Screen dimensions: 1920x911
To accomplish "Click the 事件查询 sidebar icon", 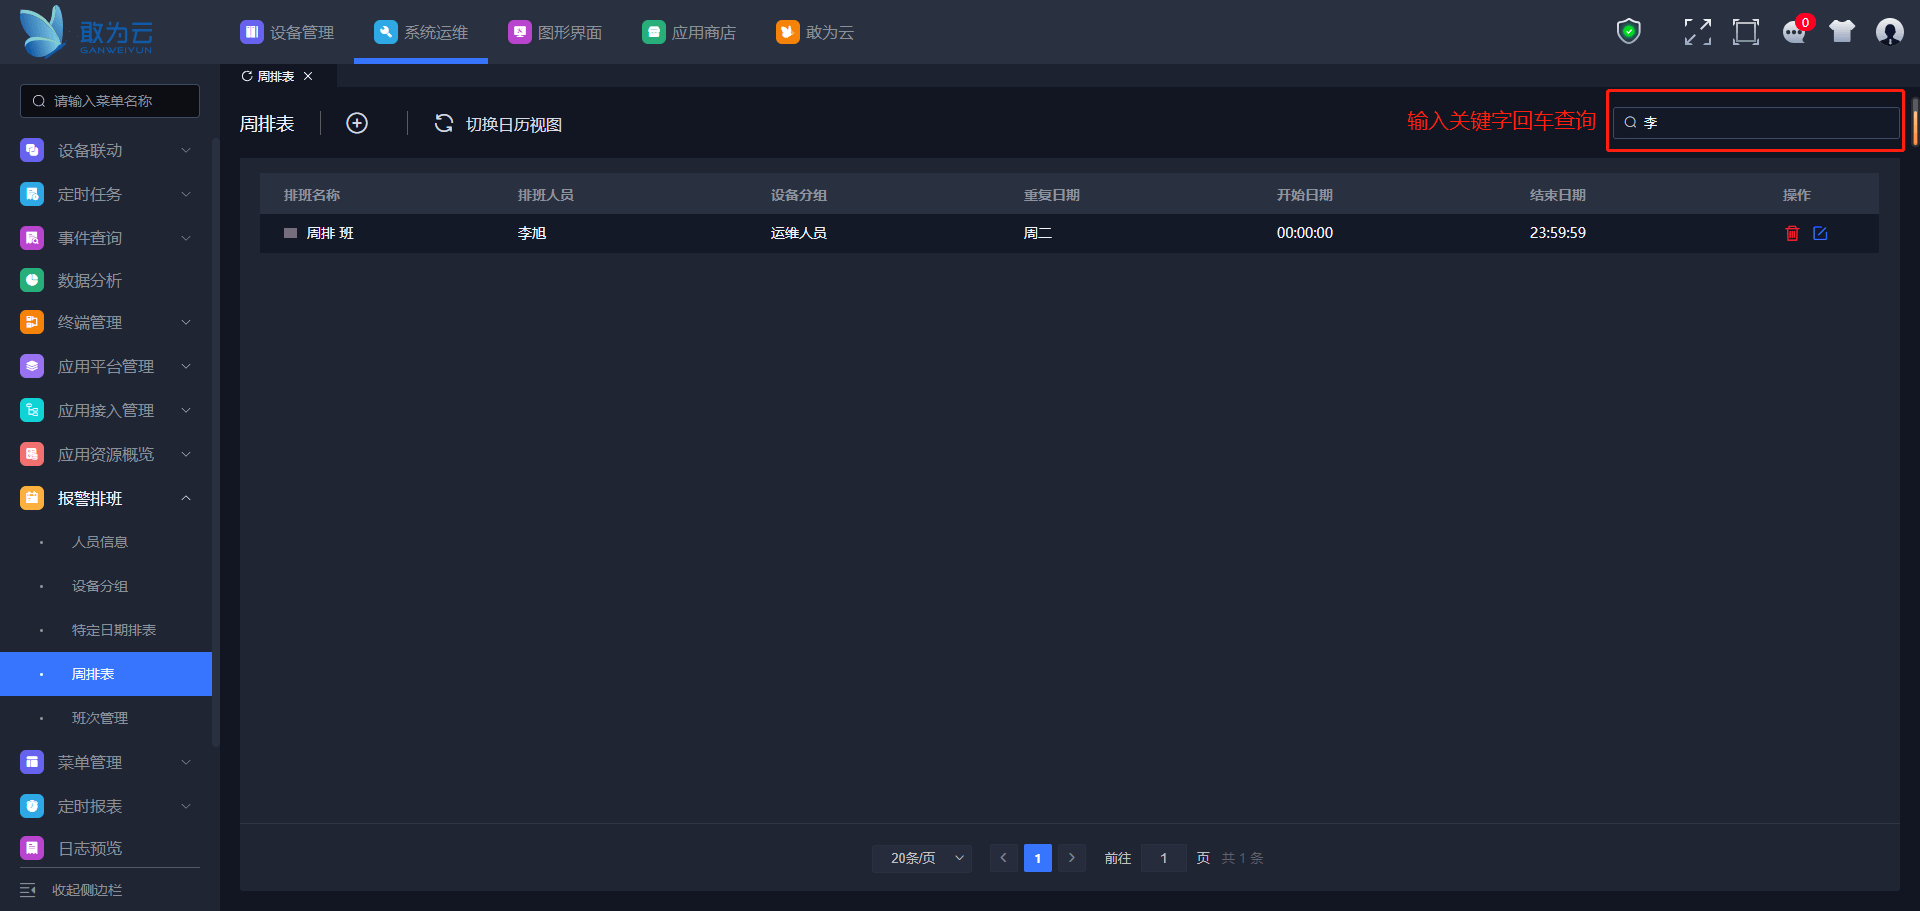I will pos(32,238).
